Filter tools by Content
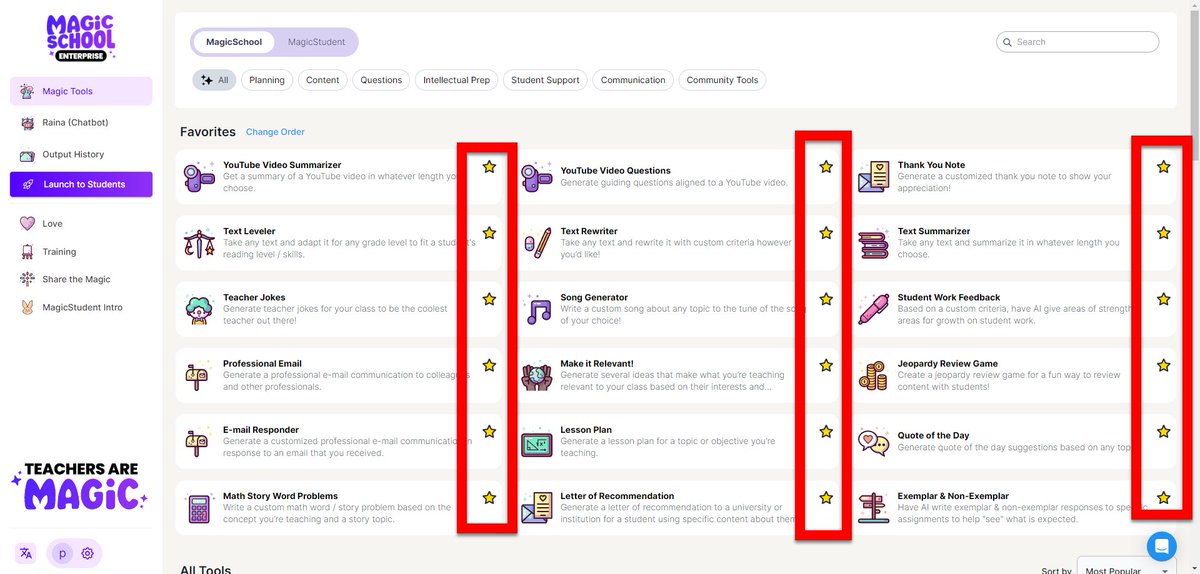 tap(323, 80)
